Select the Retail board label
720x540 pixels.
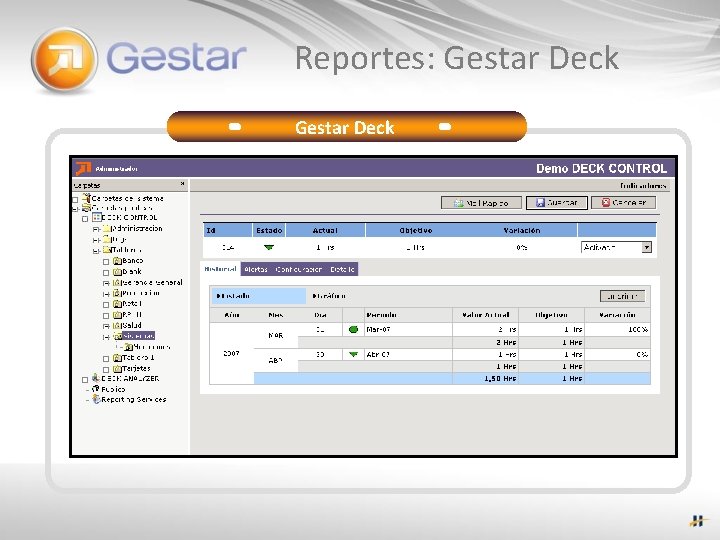point(132,304)
